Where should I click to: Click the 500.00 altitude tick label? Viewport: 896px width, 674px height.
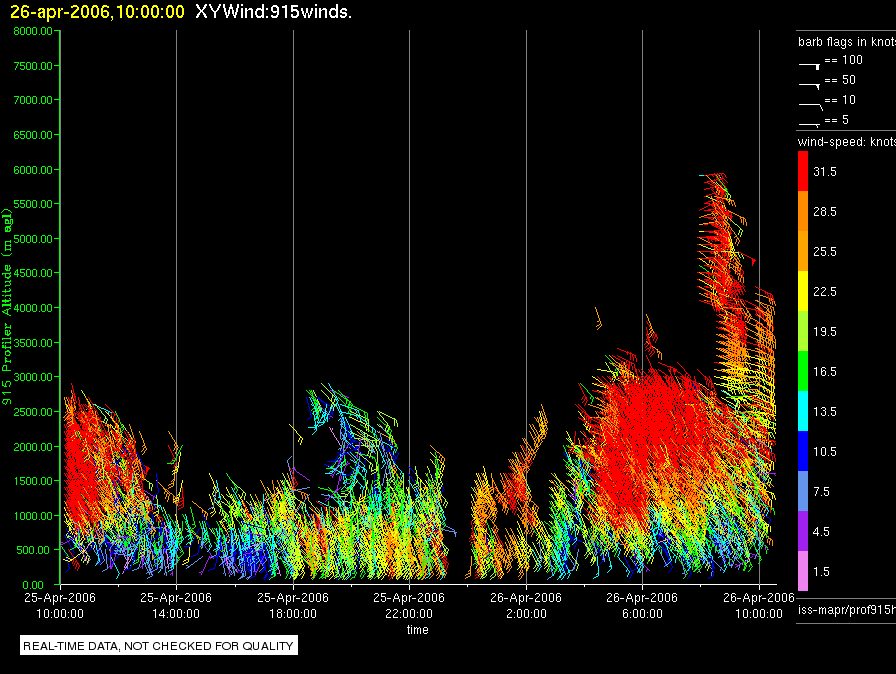coord(33,550)
